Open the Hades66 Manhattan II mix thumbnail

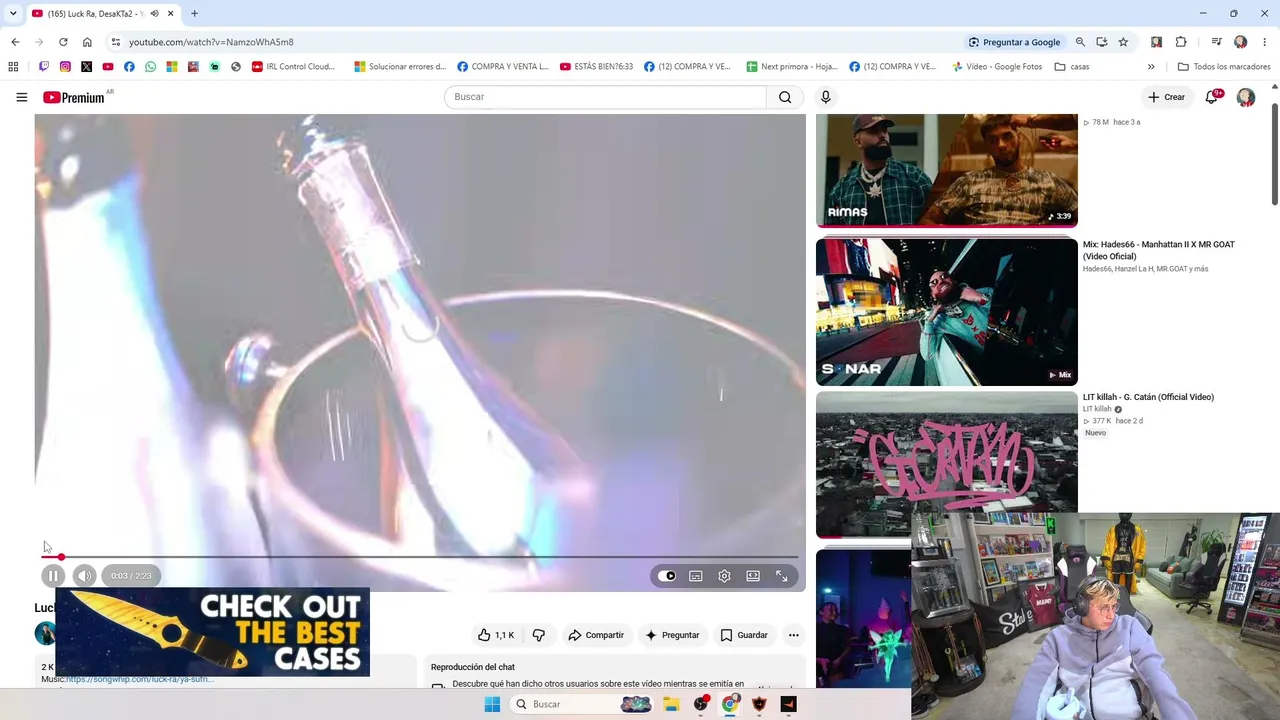click(947, 312)
